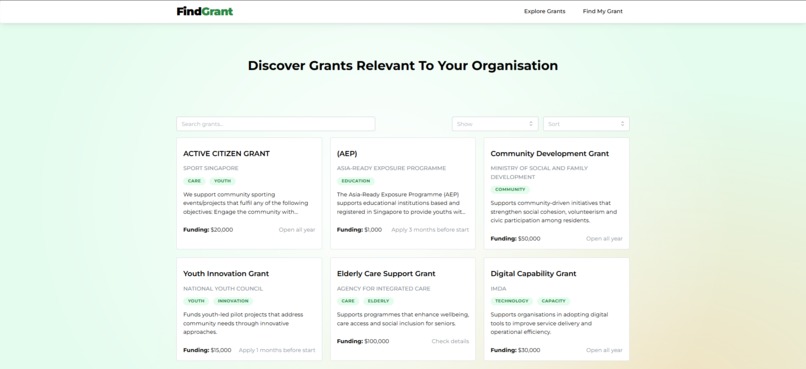Image resolution: width=806 pixels, height=369 pixels.
Task: Click the Community Development Grant description
Action: tap(554, 212)
